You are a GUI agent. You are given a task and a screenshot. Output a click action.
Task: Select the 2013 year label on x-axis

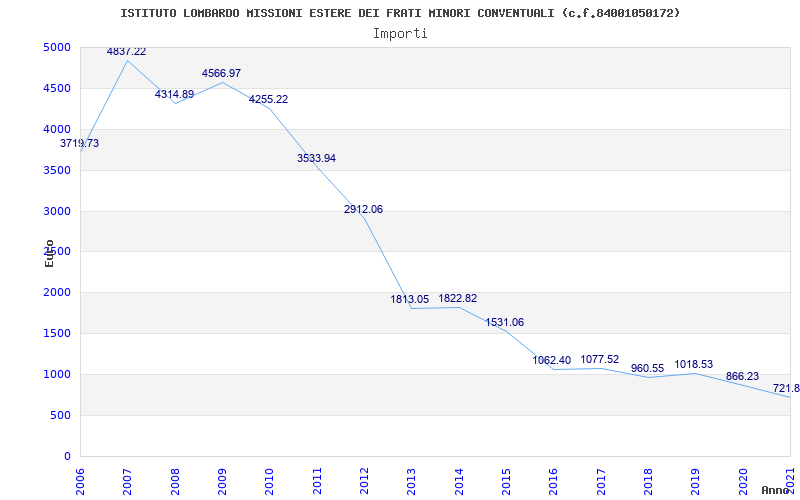[x=412, y=481]
